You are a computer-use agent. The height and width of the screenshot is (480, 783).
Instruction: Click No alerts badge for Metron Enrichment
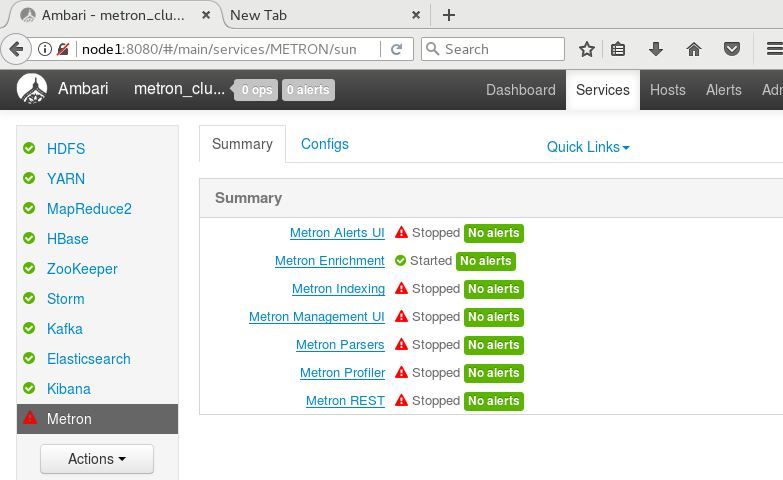point(485,261)
